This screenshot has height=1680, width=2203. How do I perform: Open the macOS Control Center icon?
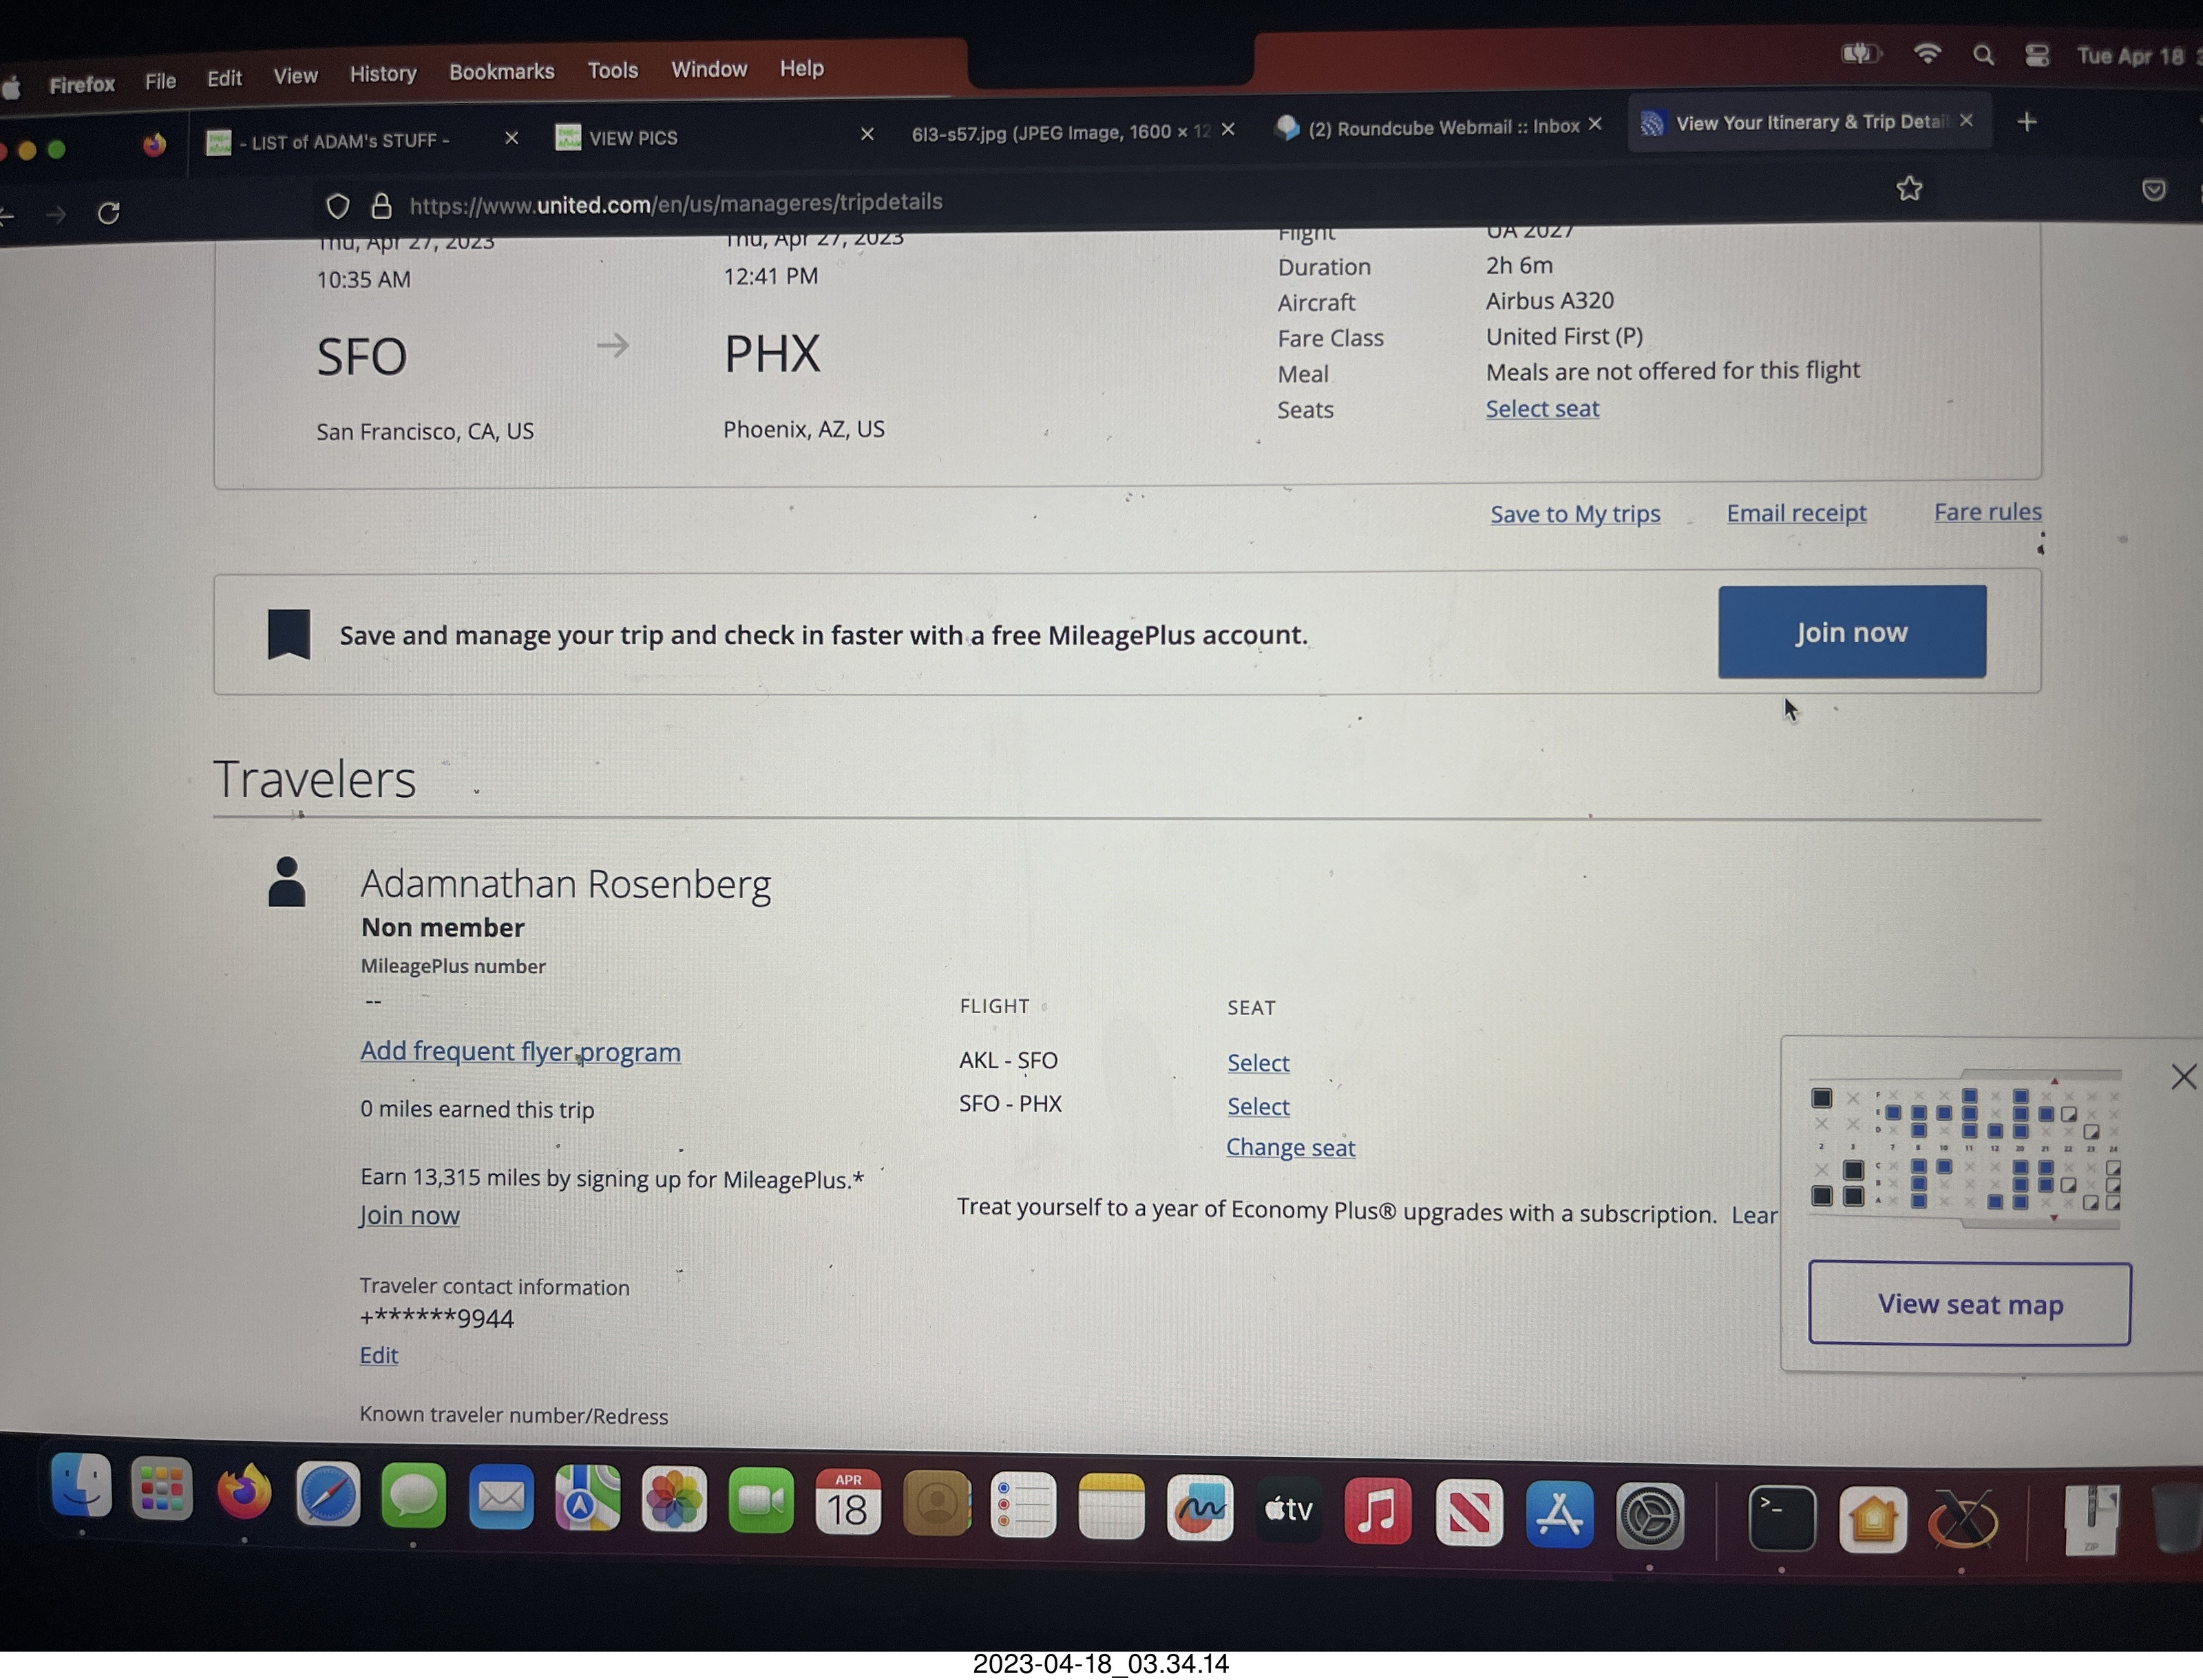click(x=2036, y=56)
